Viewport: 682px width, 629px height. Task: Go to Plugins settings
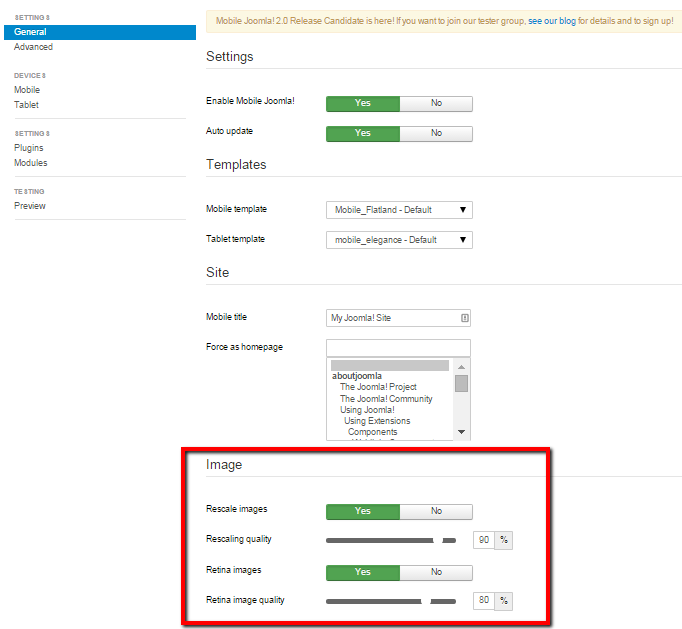pos(28,148)
